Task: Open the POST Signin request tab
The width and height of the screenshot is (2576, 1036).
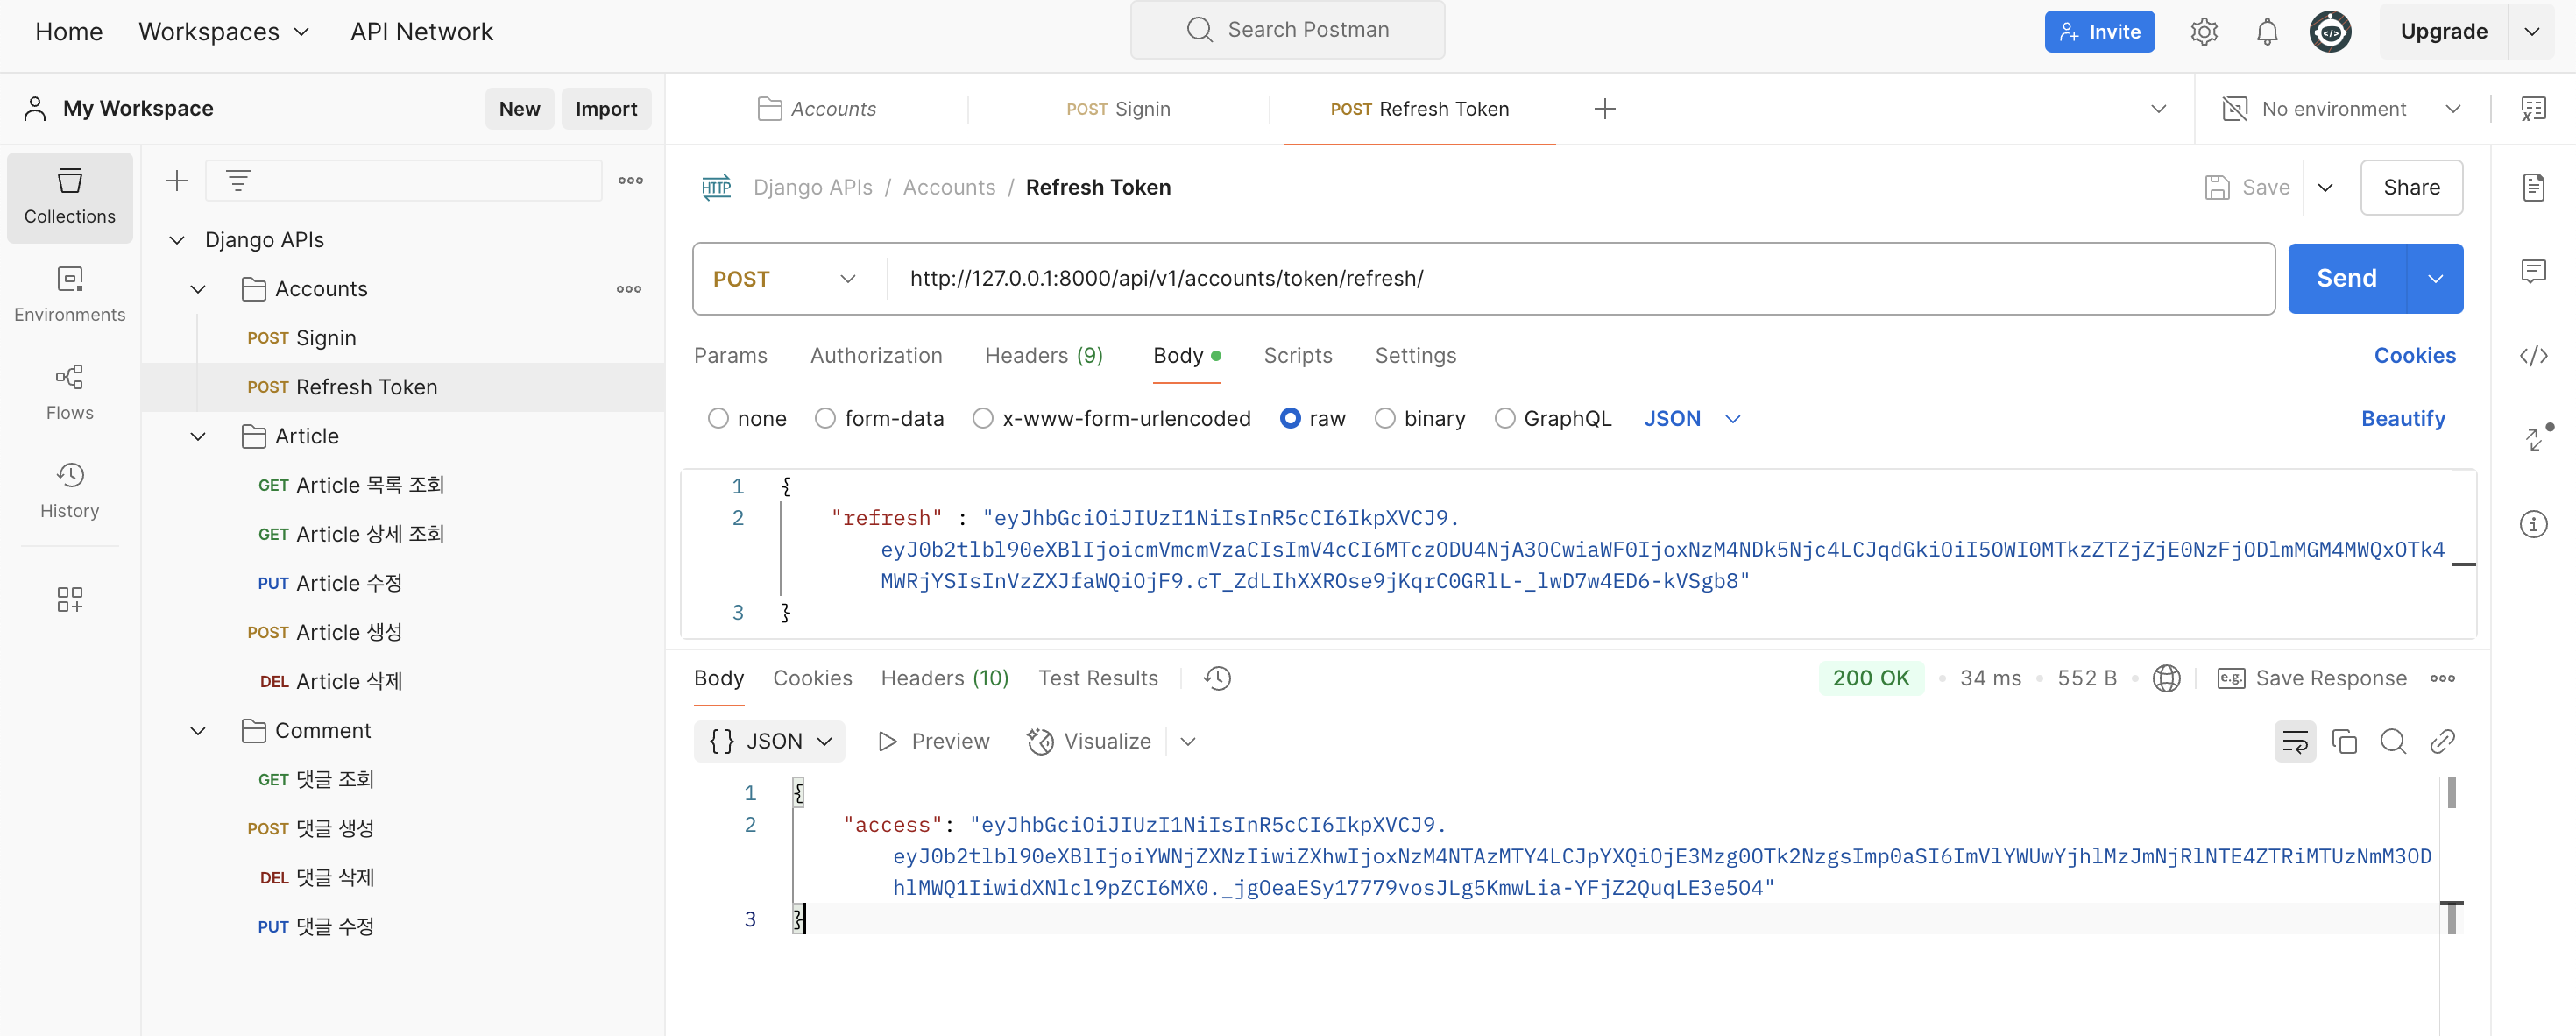Action: (x=1118, y=109)
